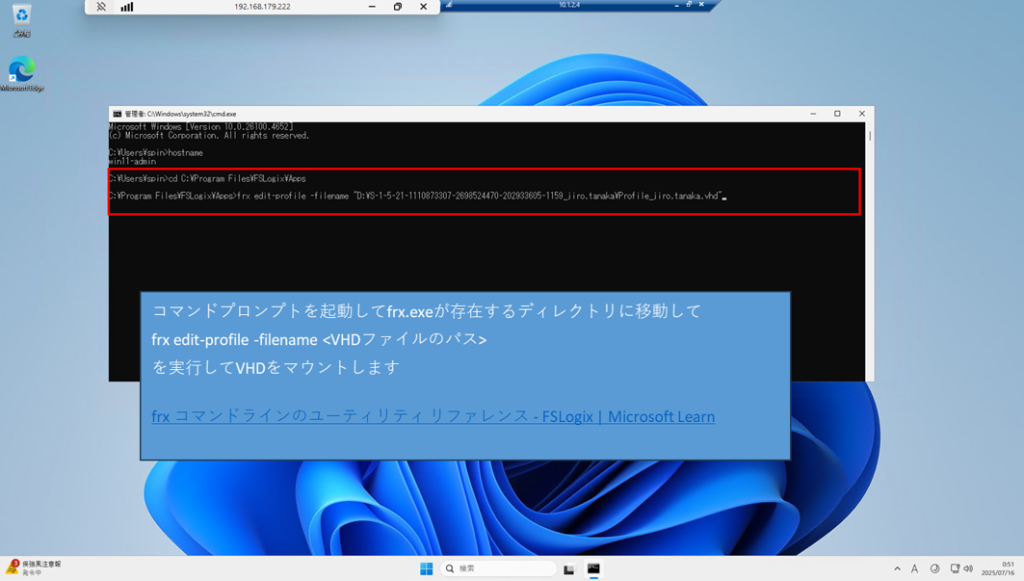The width and height of the screenshot is (1024, 581).
Task: Click the cmd.exe icon in the window title bar
Action: coord(117,114)
